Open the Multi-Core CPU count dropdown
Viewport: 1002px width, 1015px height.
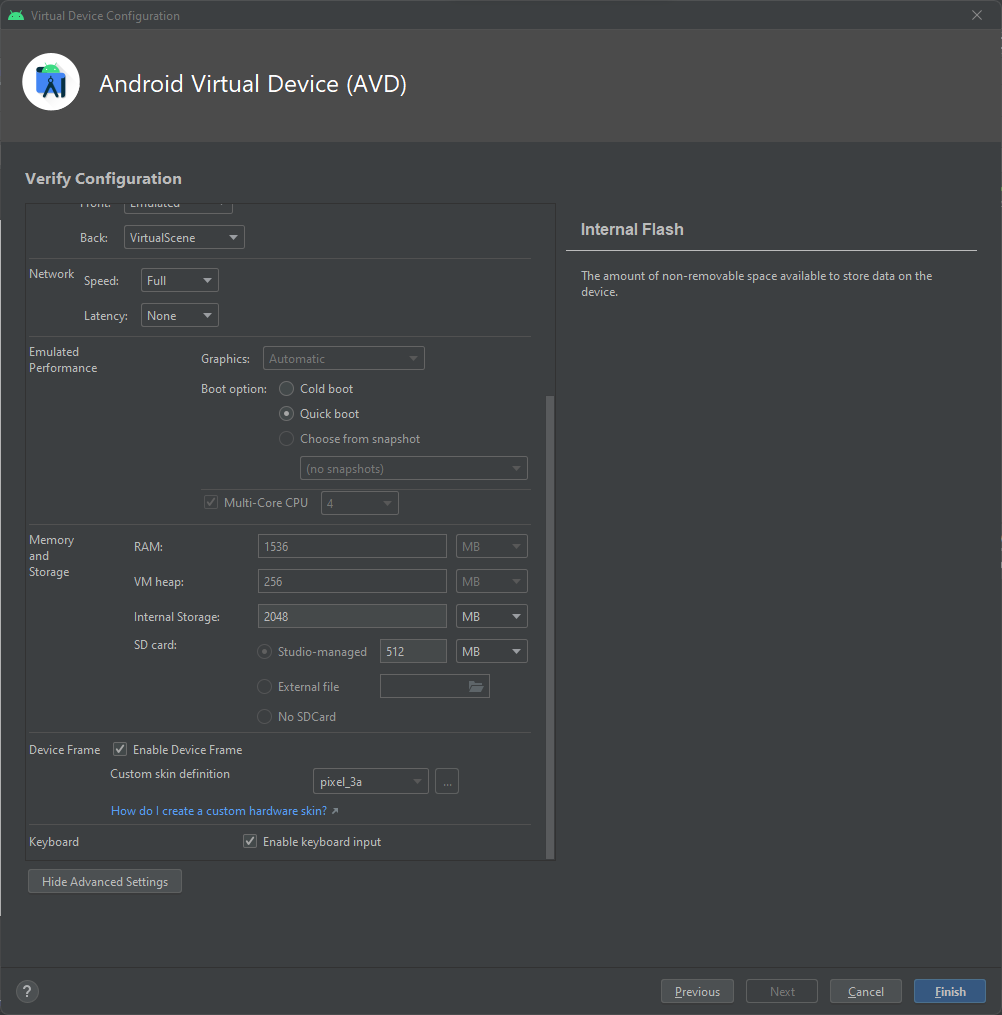360,503
